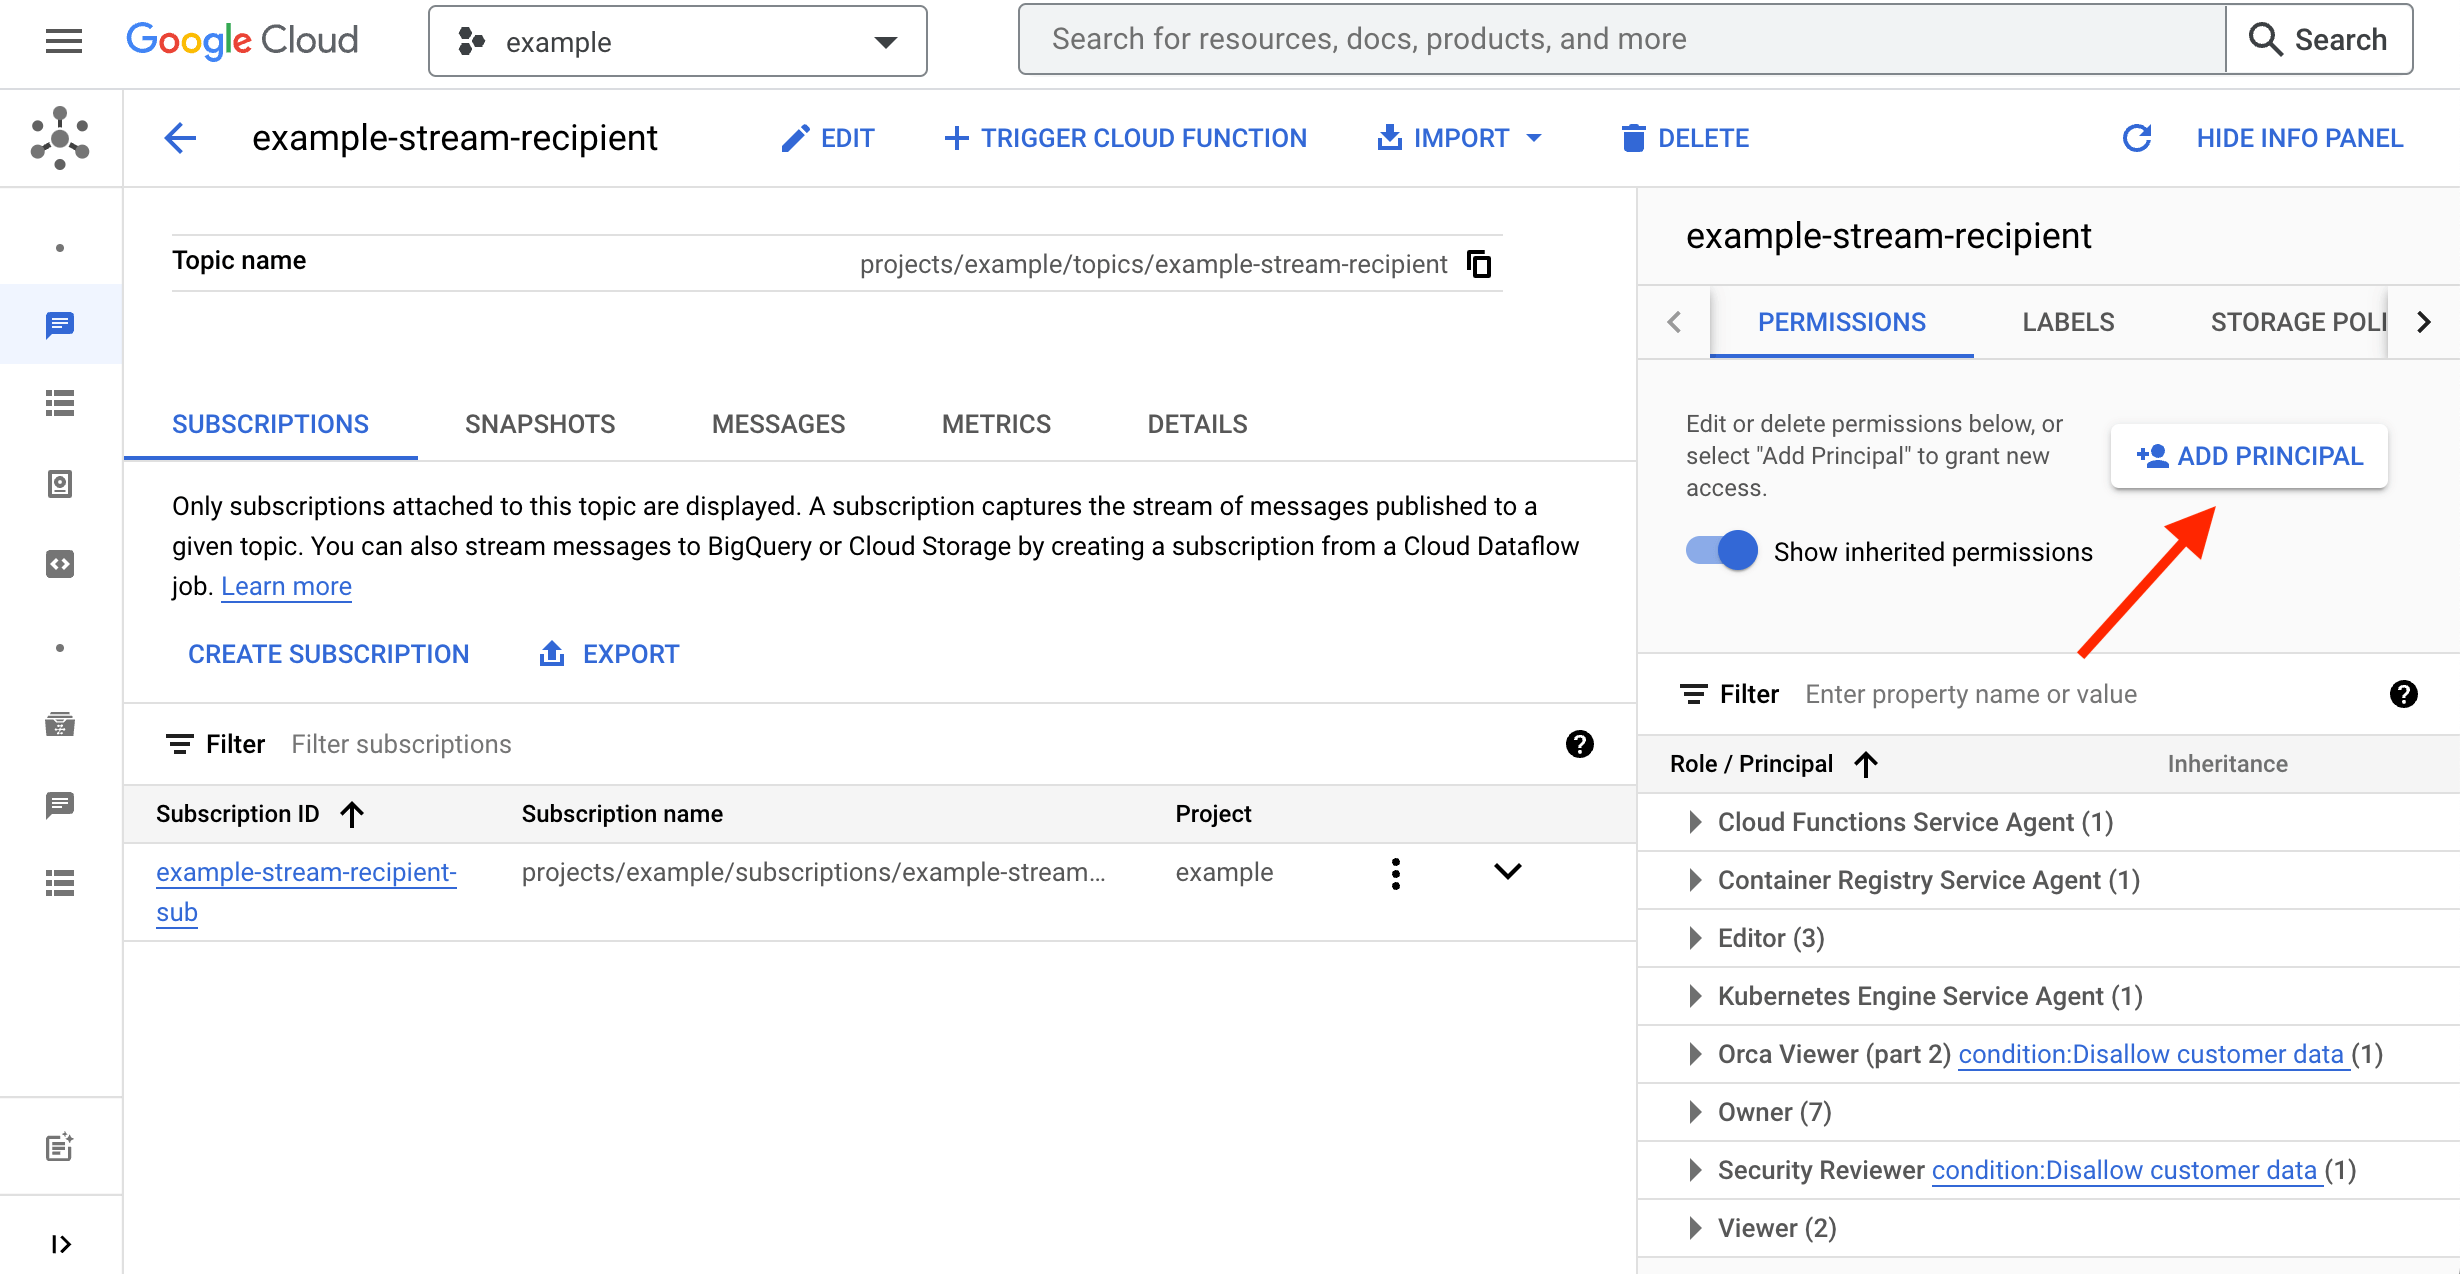The height and width of the screenshot is (1274, 2460).
Task: Open the Release notes icon at sidebar bottom
Action: click(61, 1147)
